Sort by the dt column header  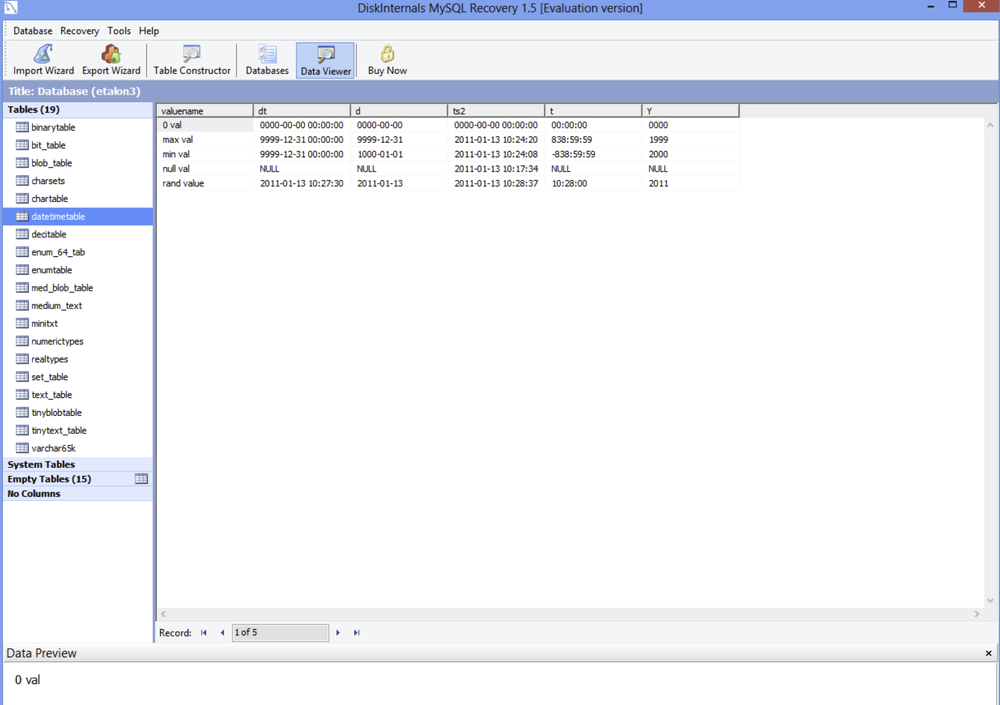pos(302,111)
